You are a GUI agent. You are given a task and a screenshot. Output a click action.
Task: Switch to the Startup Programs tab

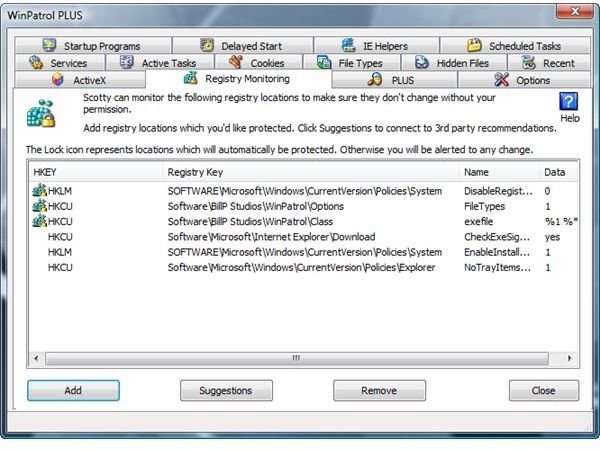(93, 46)
